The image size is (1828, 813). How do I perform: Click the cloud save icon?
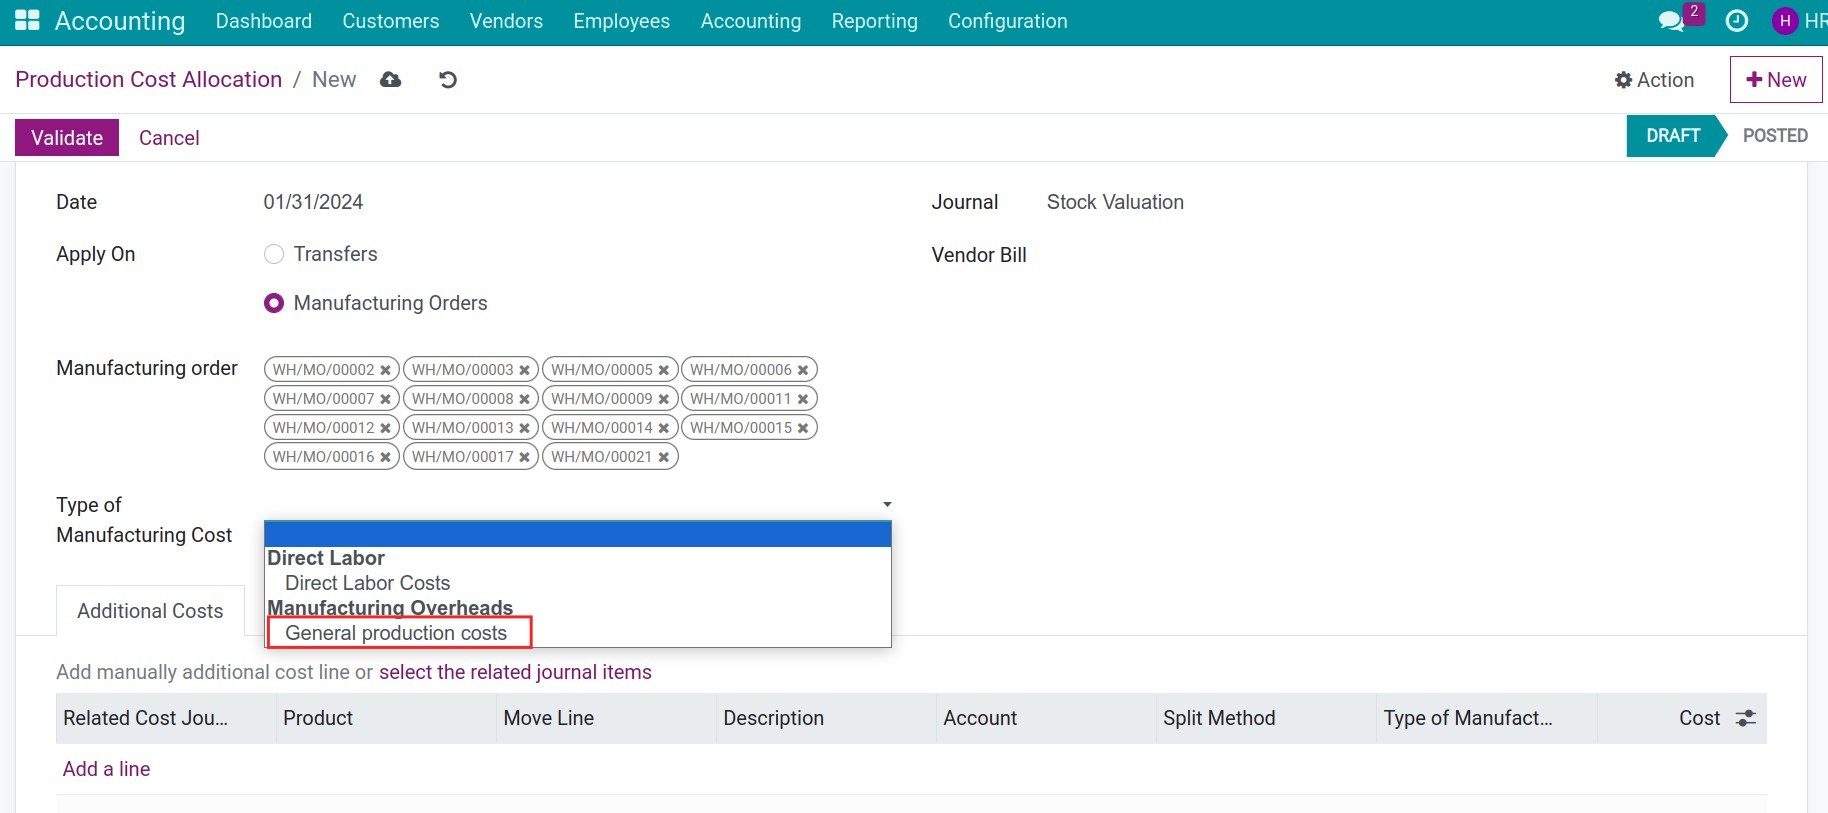(x=391, y=80)
